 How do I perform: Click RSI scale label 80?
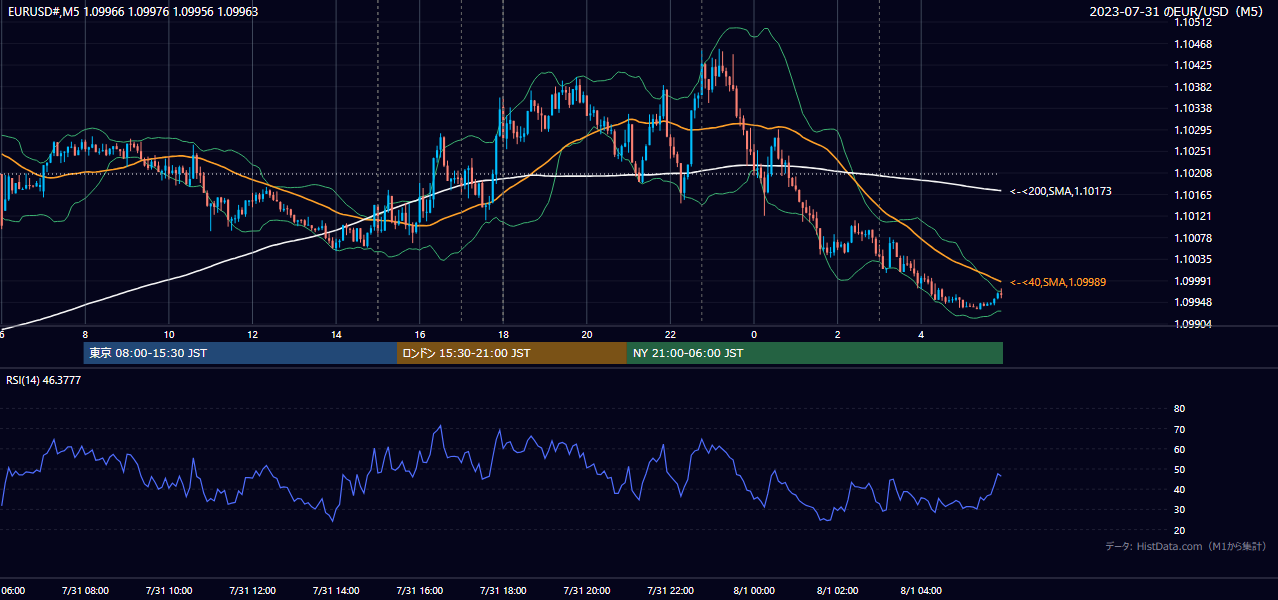(x=1179, y=409)
